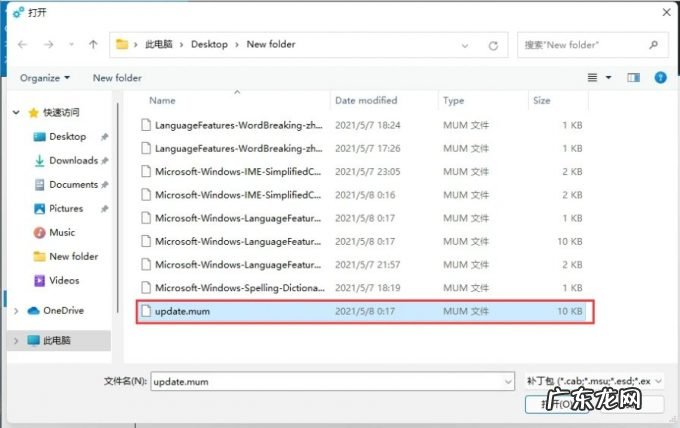Select the Microsoft-Windows-LanguageFeatur file sized 10 KB

pos(362,241)
